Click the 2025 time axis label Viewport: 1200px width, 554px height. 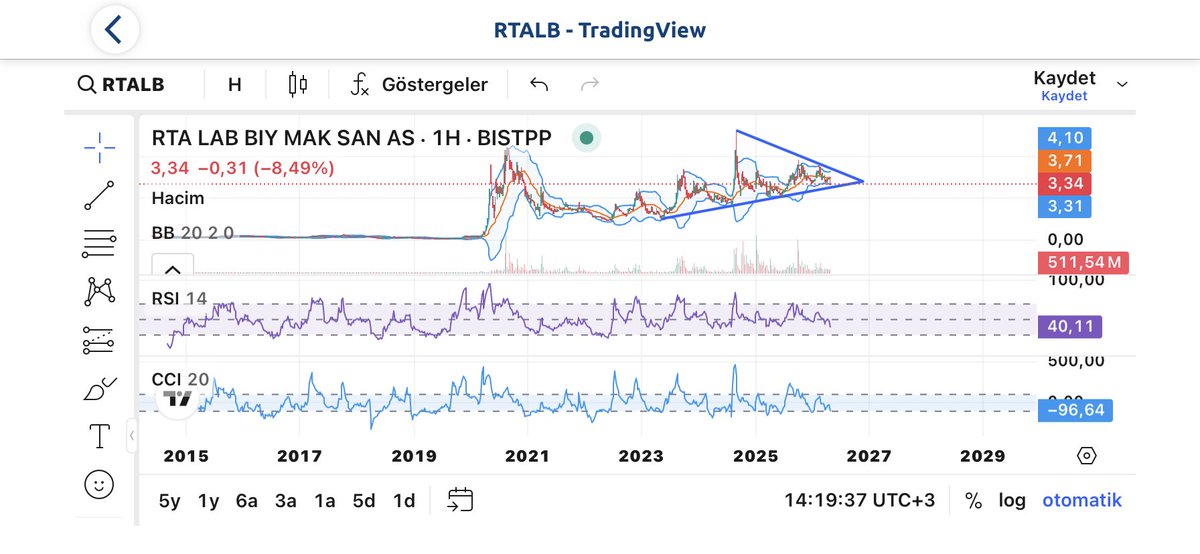755,456
